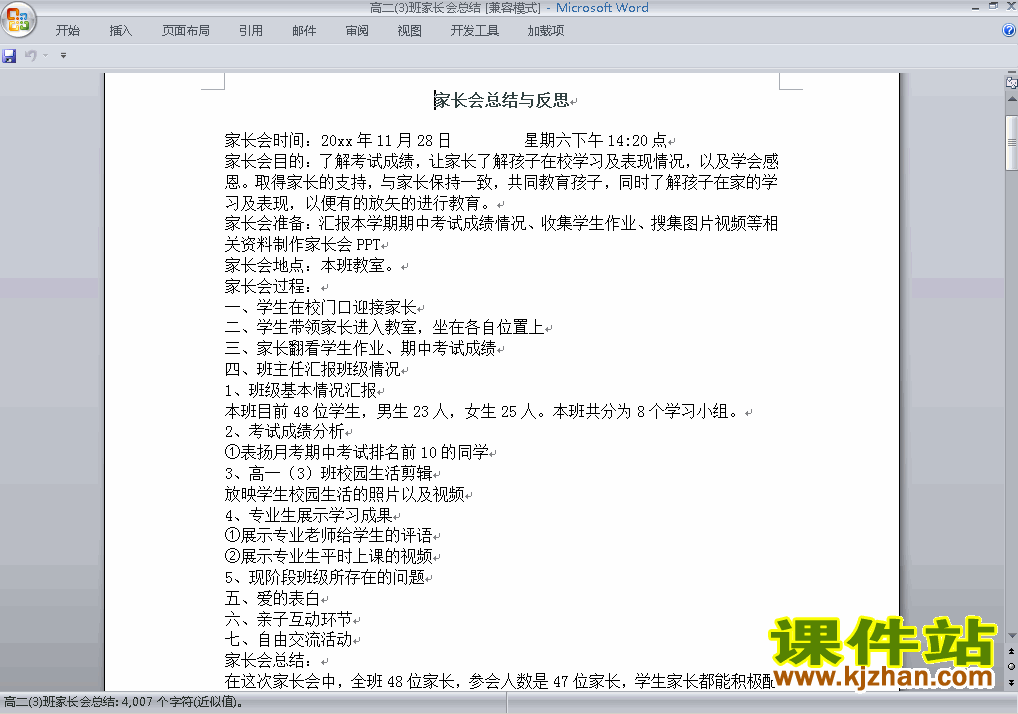The image size is (1018, 714).
Task: Click the line ①展示专业老师给学生的评语
Action: tap(329, 535)
